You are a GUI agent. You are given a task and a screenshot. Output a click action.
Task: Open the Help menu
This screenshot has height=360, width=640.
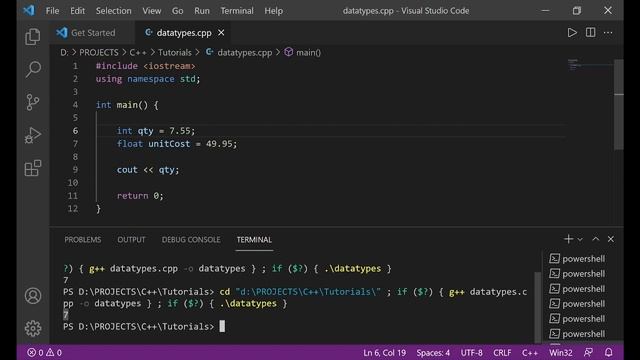click(273, 11)
